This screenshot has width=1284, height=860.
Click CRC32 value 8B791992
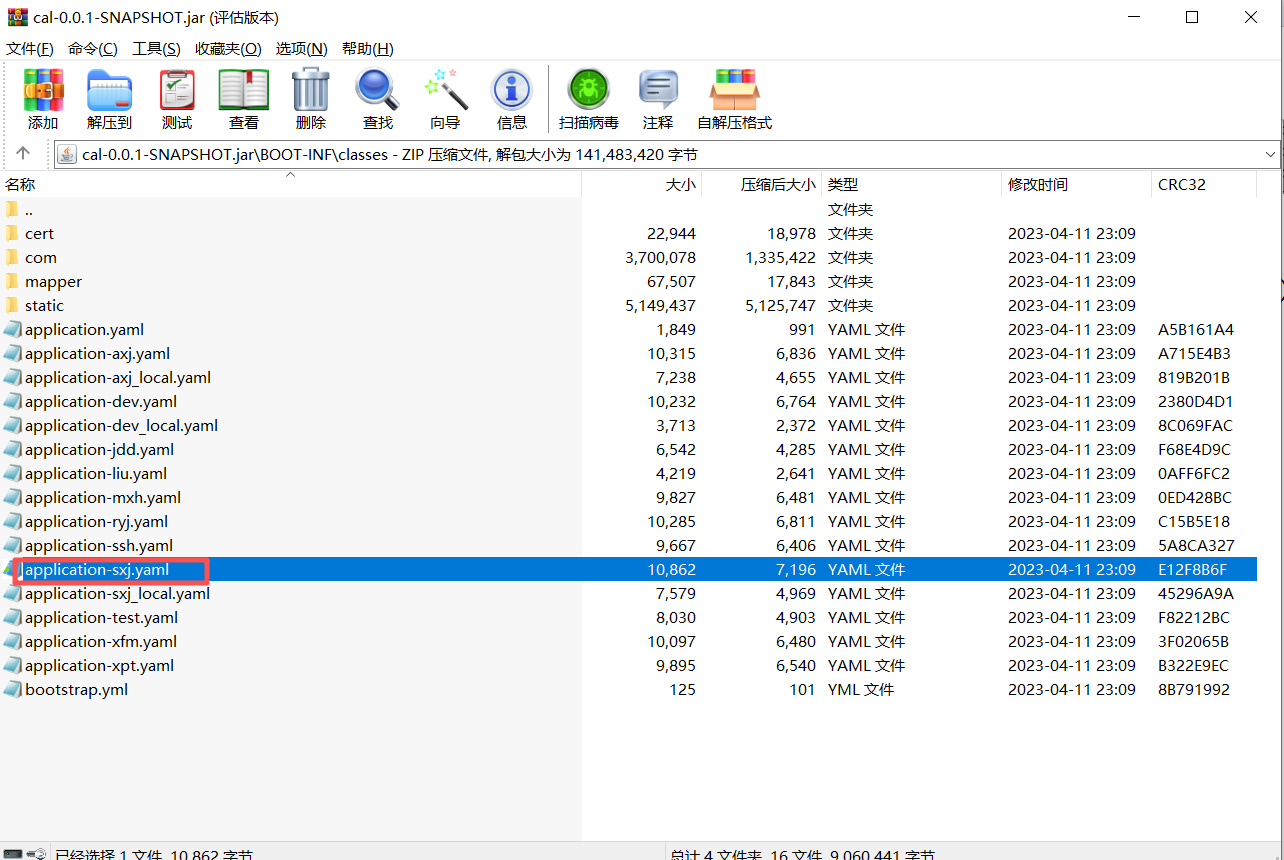[1194, 689]
